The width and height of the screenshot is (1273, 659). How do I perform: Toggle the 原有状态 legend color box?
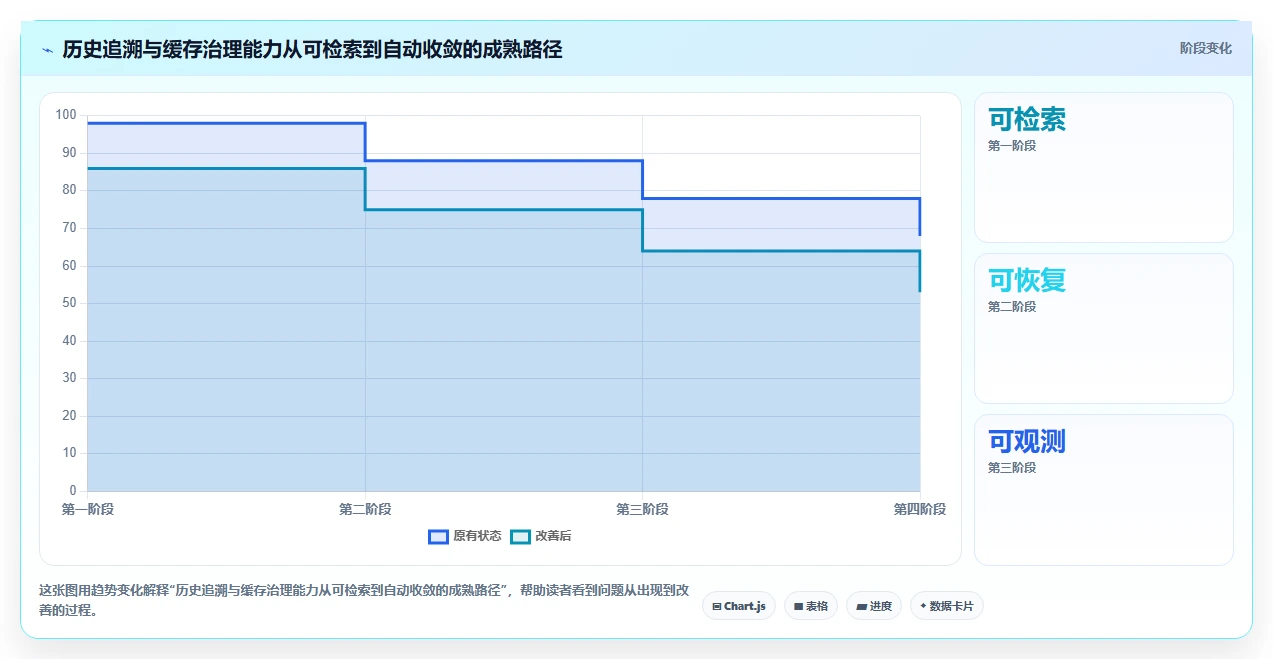point(438,536)
